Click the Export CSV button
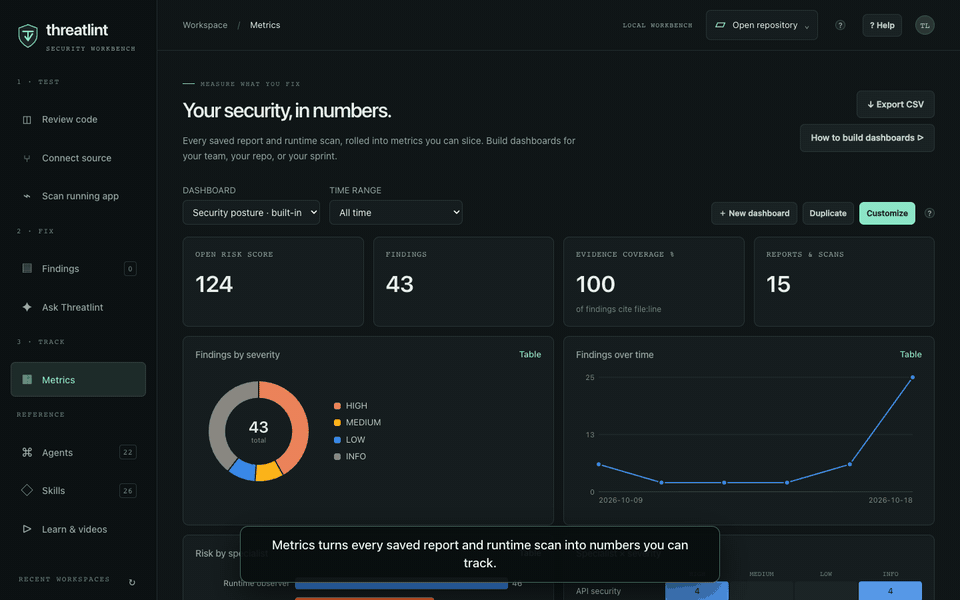960x600 pixels. (895, 104)
